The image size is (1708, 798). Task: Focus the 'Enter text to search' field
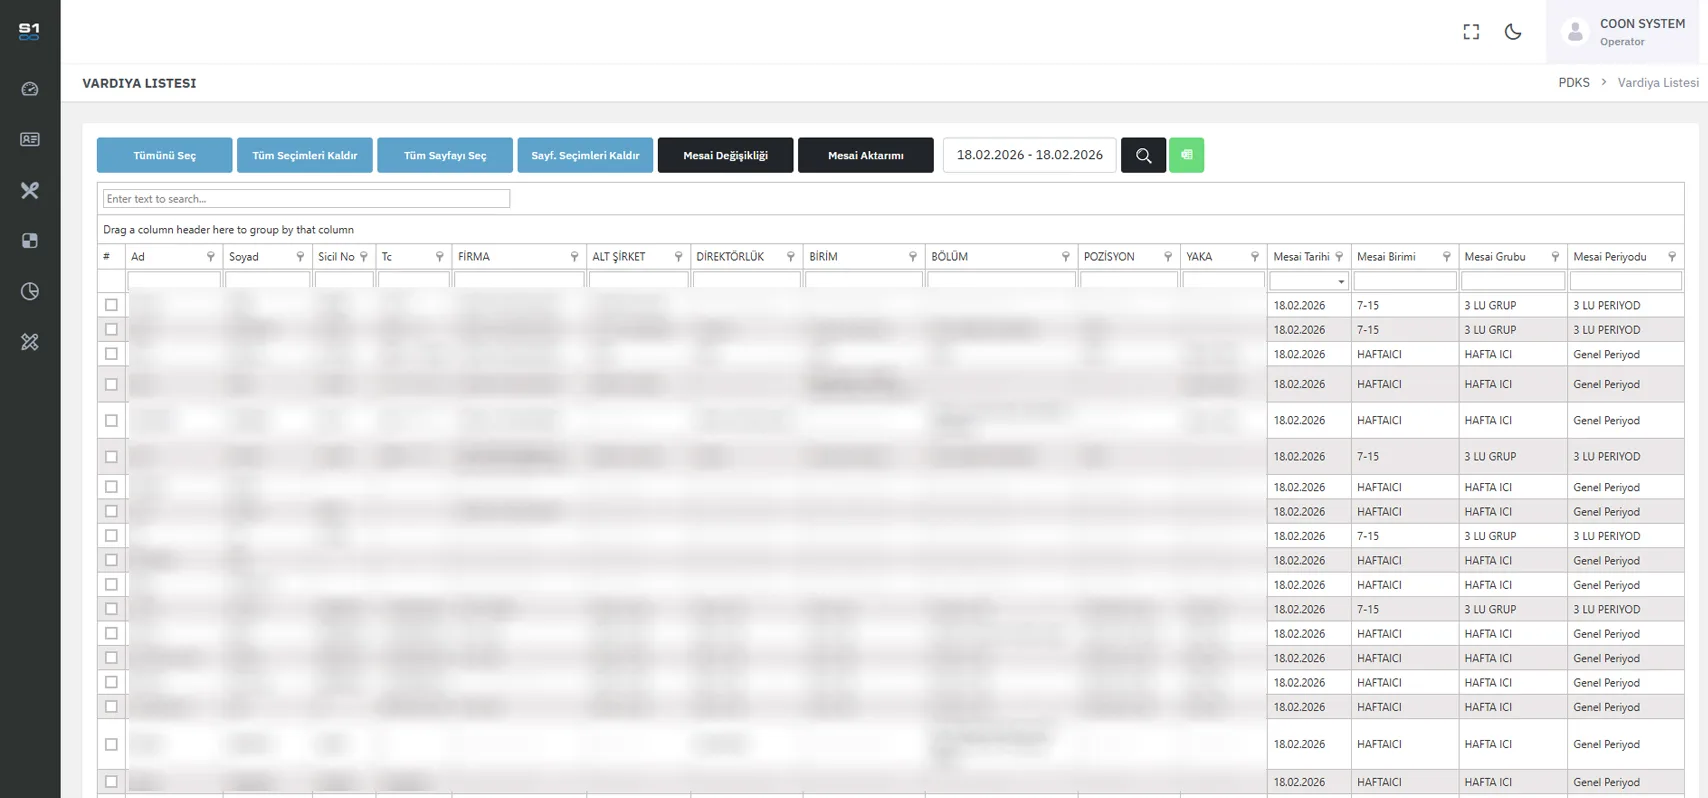pyautogui.click(x=306, y=199)
